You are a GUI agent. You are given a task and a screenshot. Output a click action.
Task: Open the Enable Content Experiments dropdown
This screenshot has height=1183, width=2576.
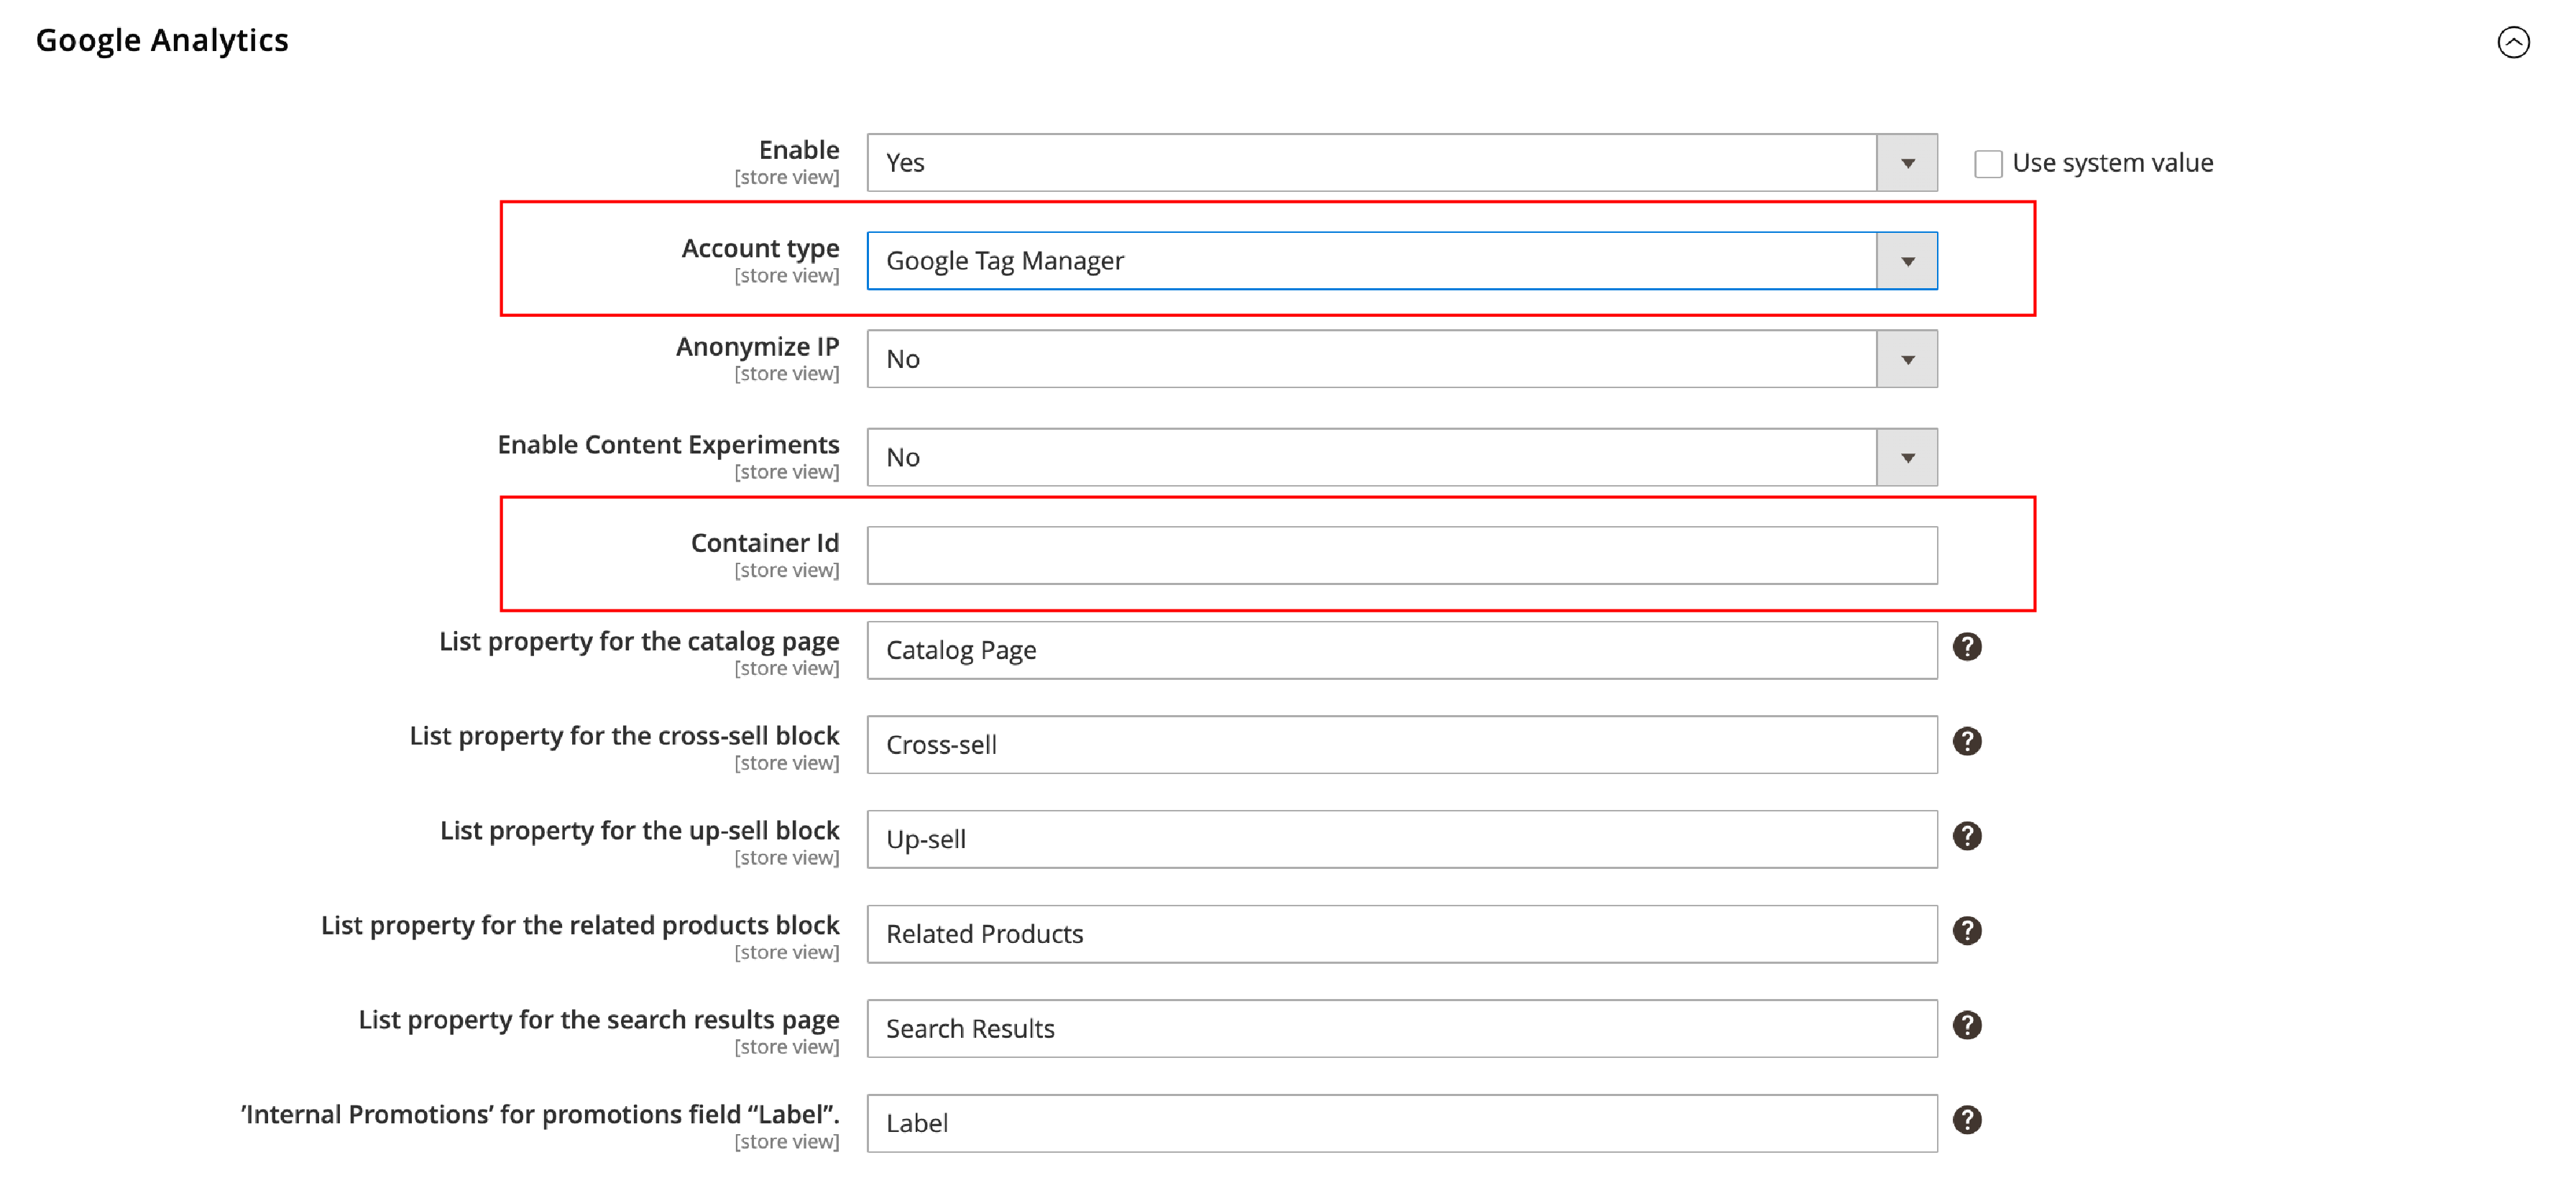(1402, 457)
